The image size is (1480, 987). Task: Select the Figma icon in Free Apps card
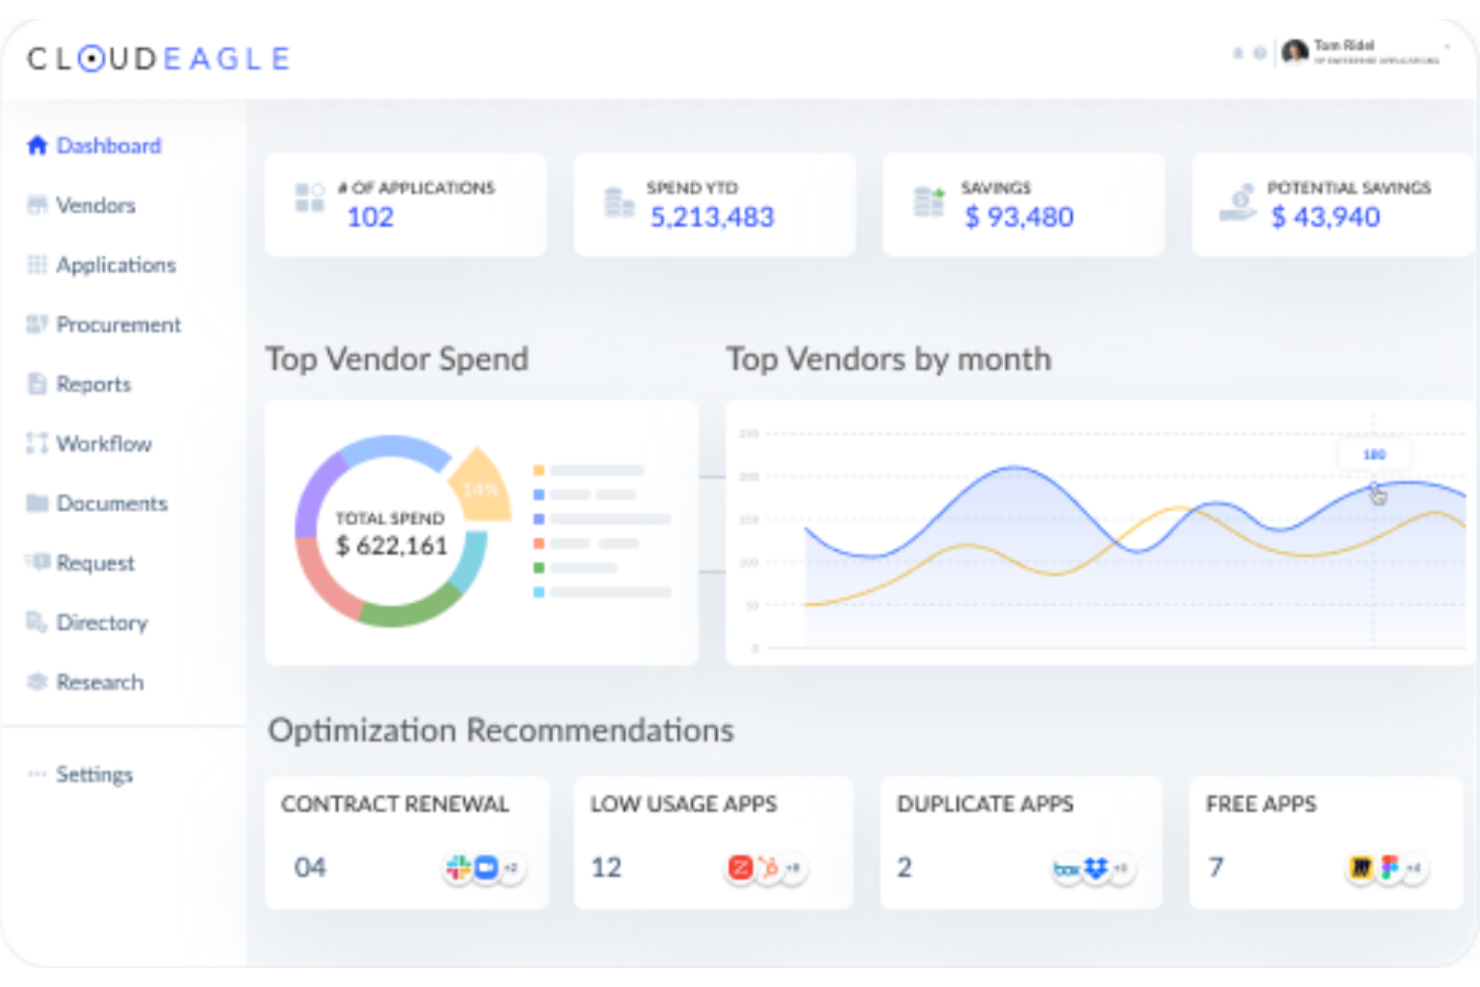[x=1391, y=867]
